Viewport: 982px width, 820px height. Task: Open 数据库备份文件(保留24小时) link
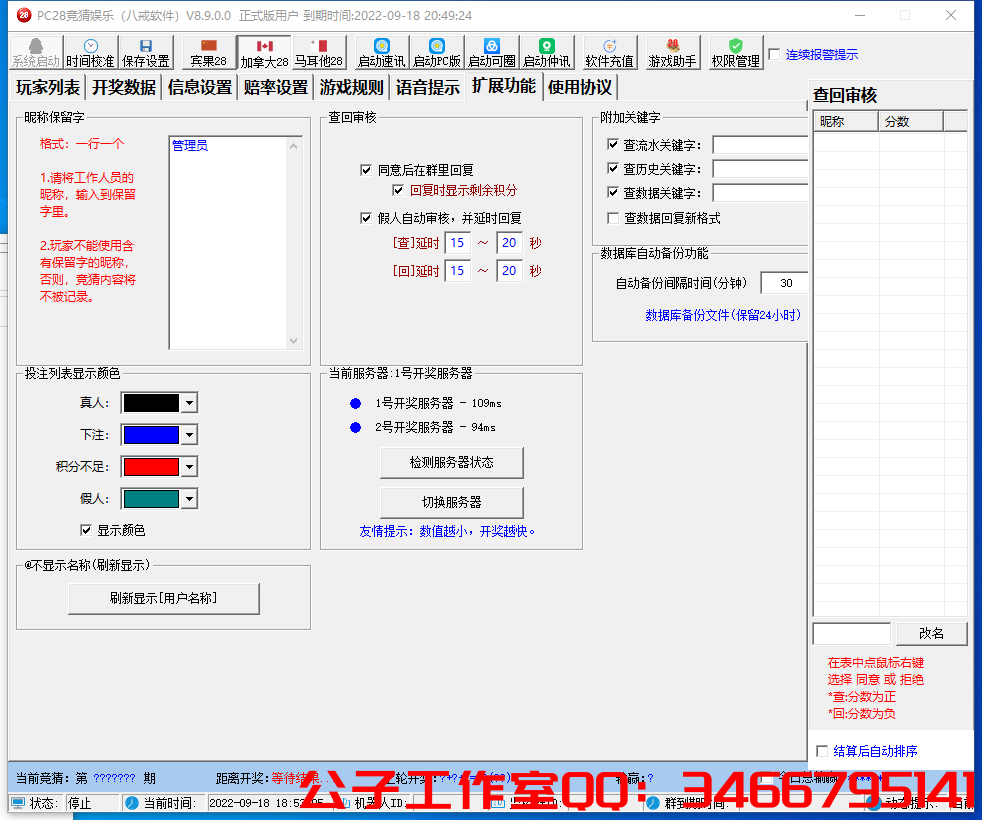pyautogui.click(x=723, y=314)
